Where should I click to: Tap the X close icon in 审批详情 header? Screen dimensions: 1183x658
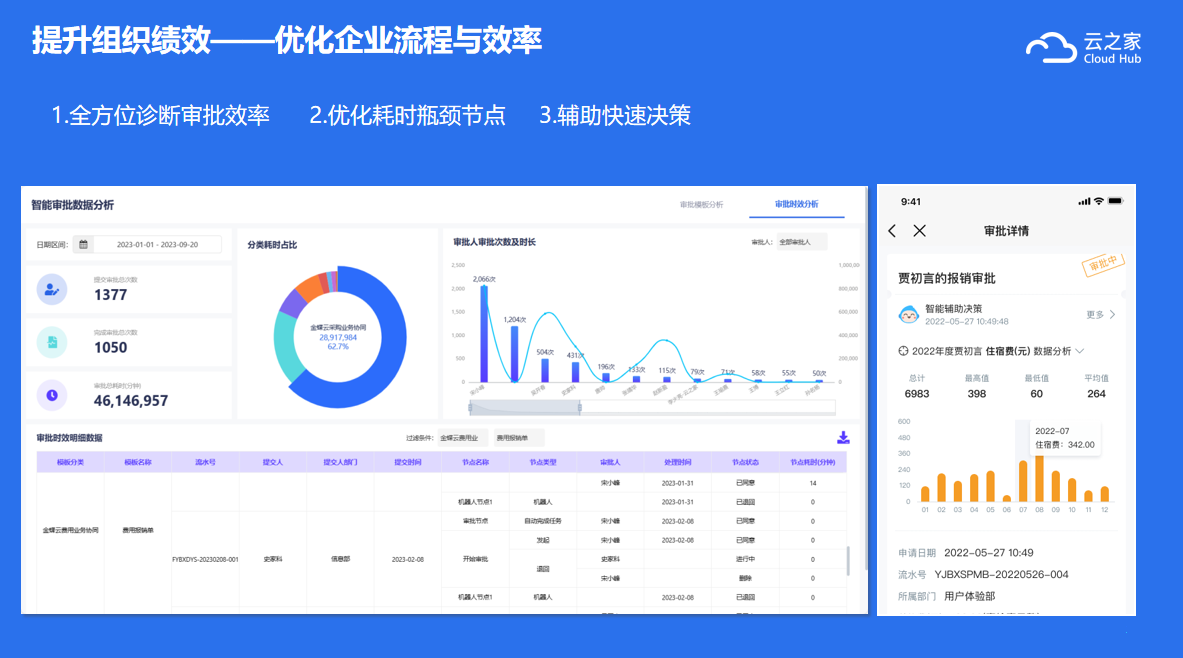(x=920, y=231)
